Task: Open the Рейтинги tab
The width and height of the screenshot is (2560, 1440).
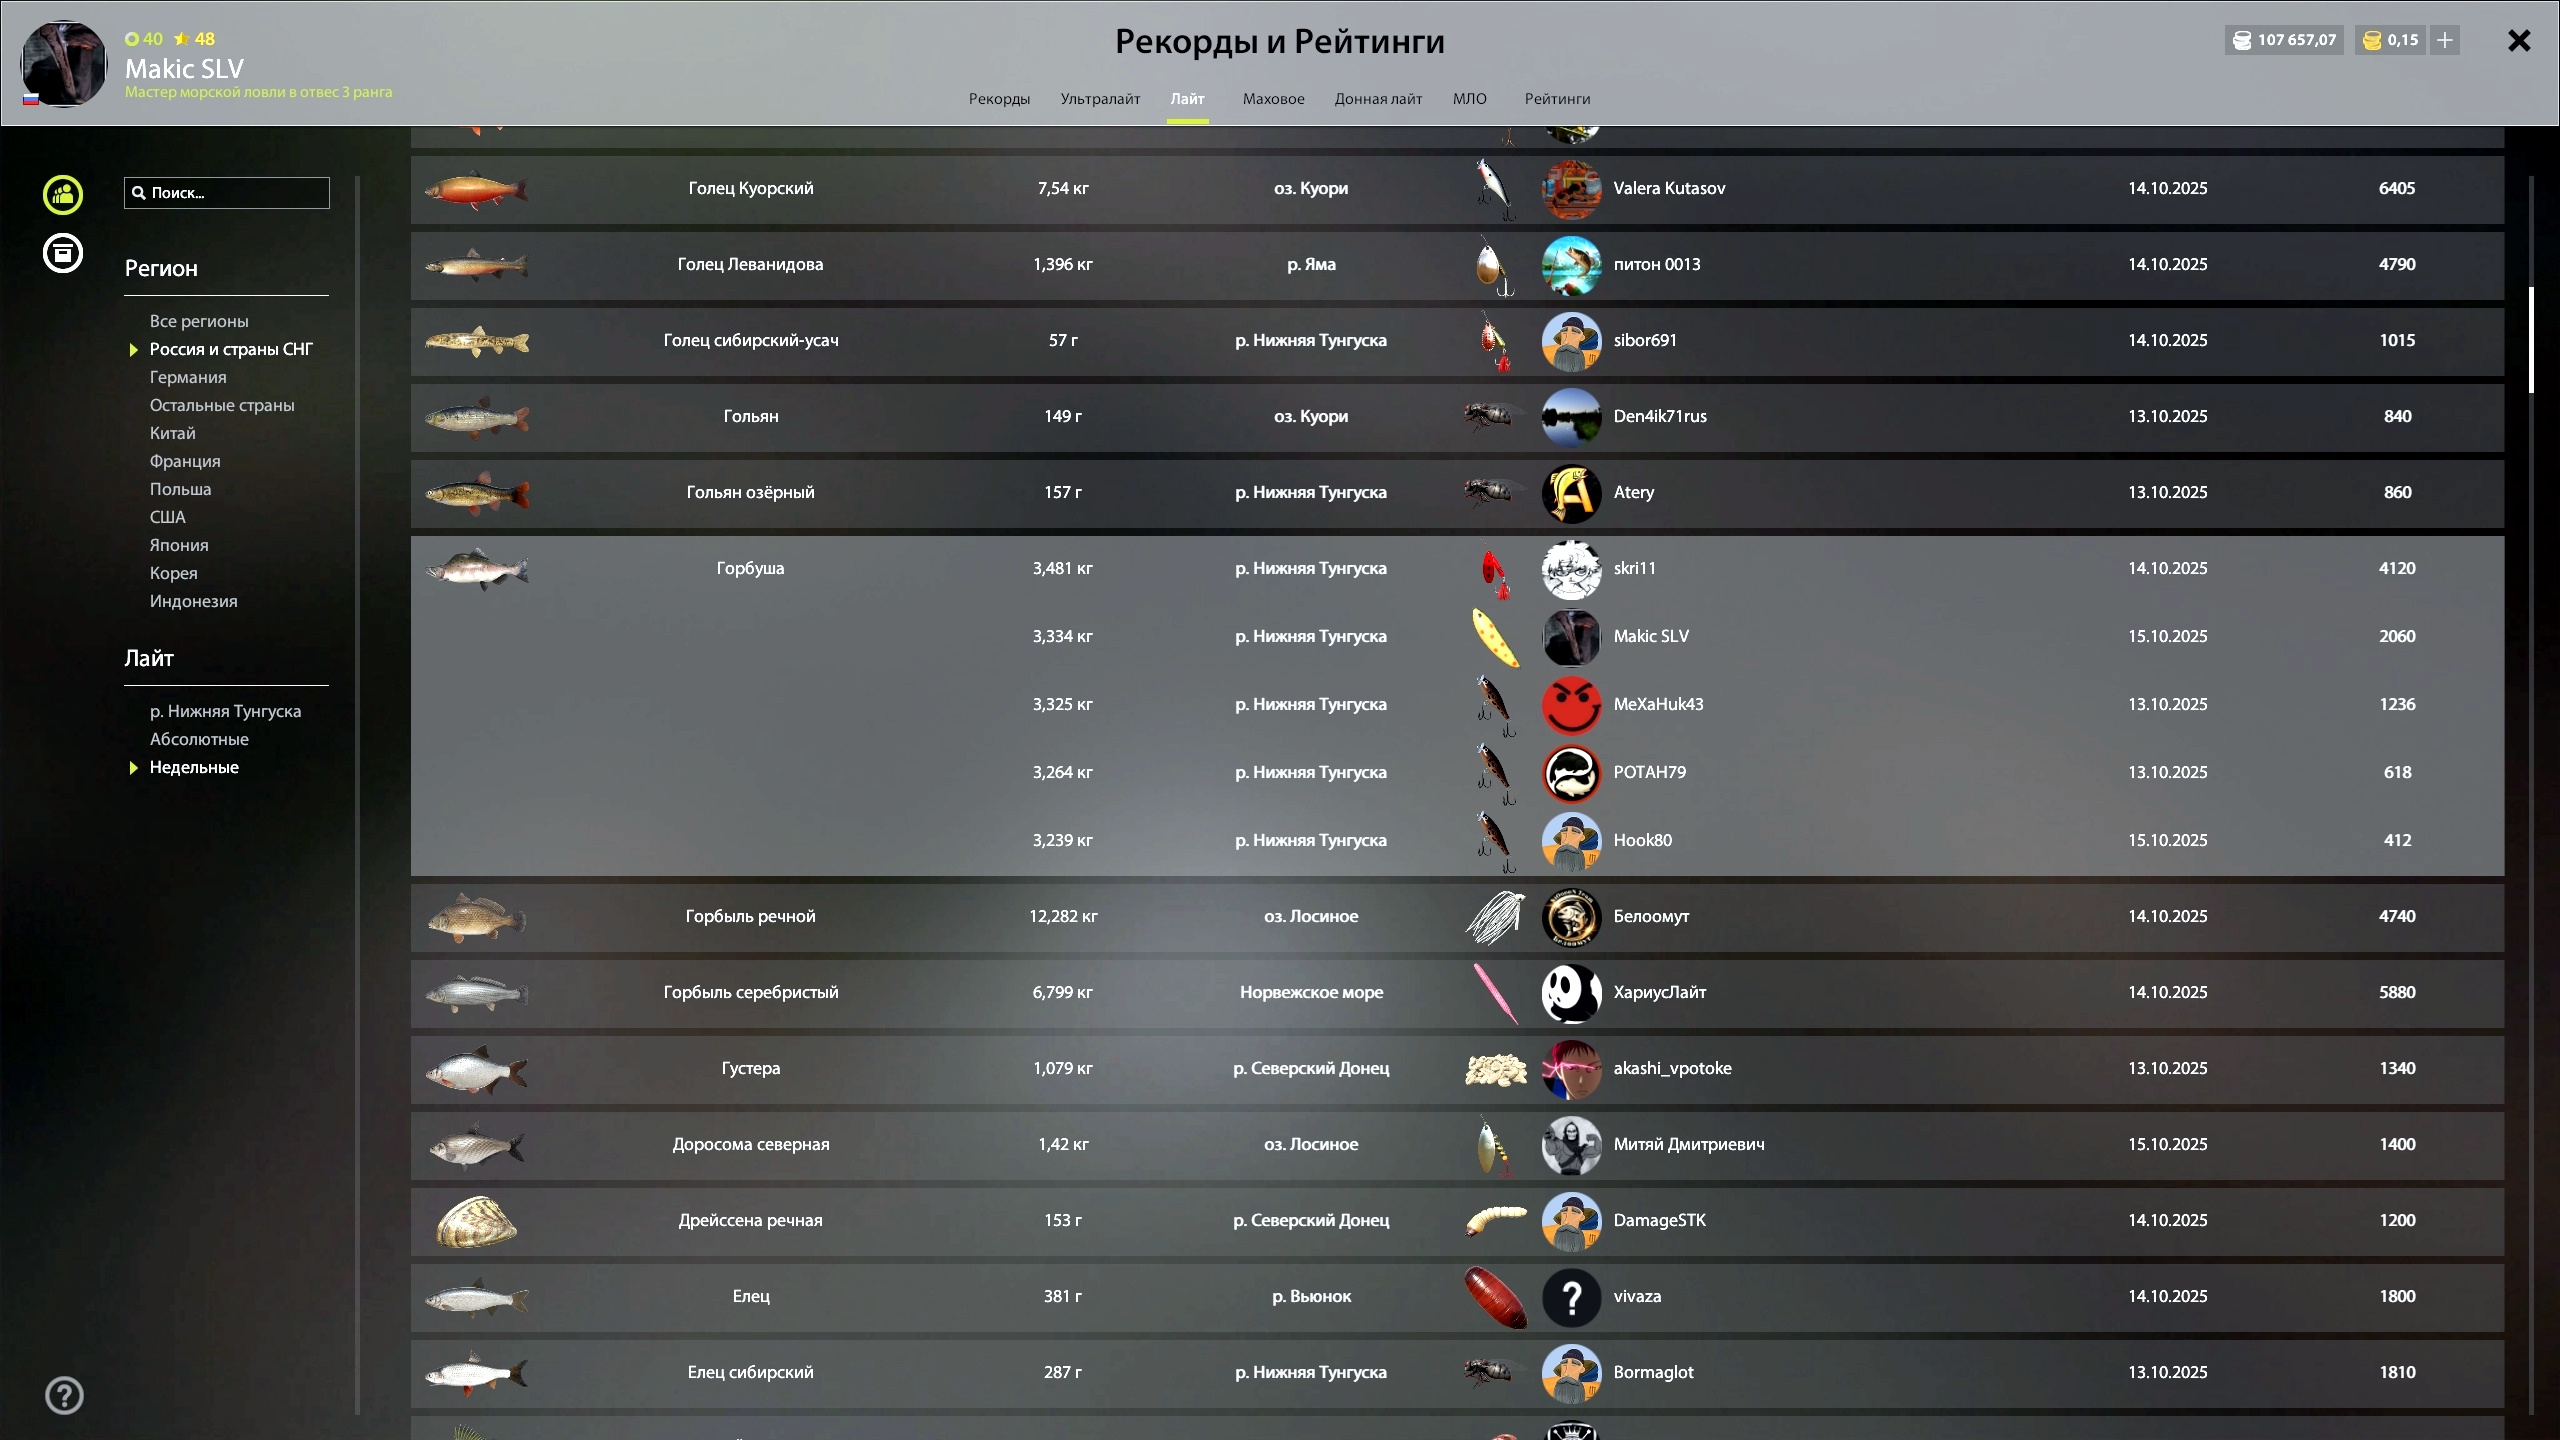Action: click(1557, 99)
